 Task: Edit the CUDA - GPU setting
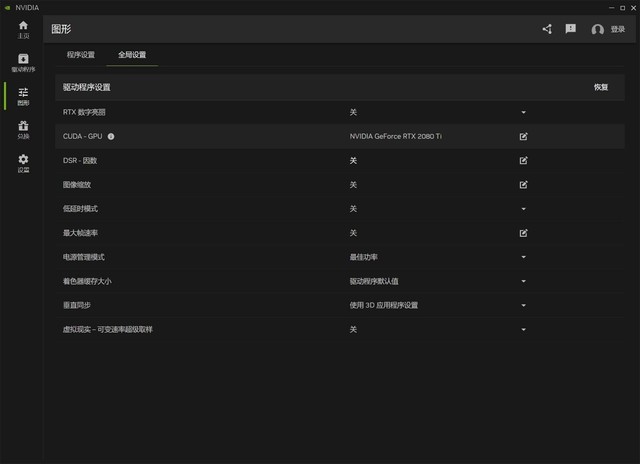523,136
